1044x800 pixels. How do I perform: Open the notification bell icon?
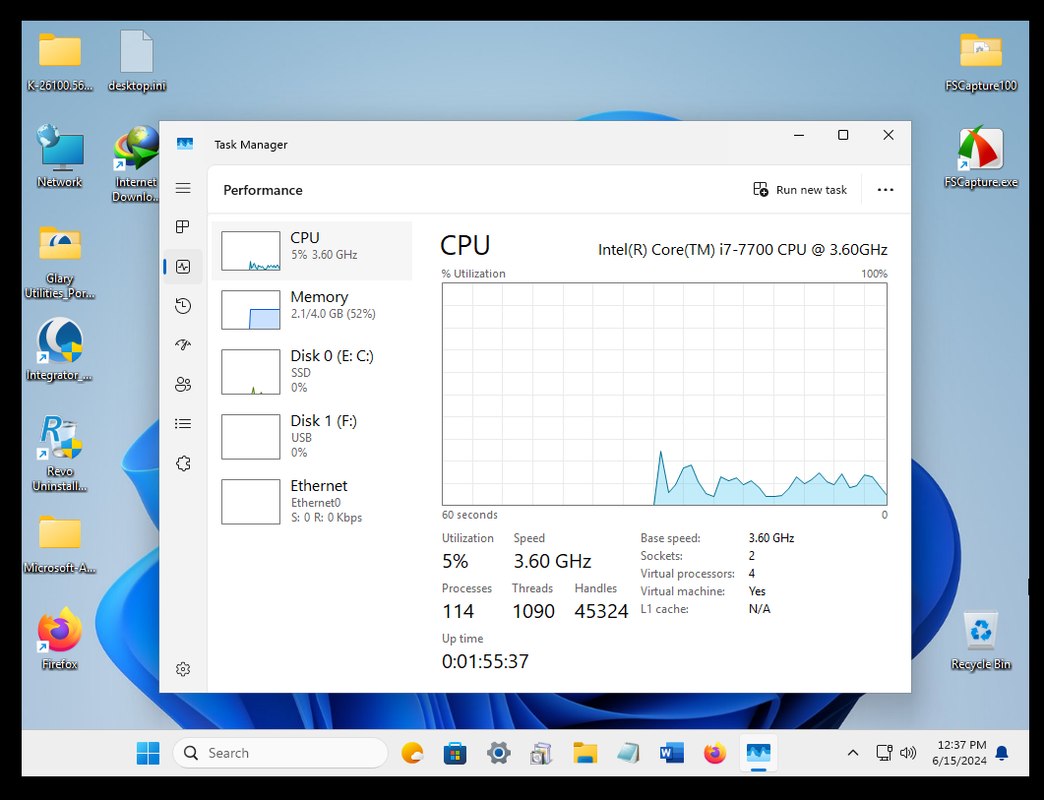coord(1001,753)
